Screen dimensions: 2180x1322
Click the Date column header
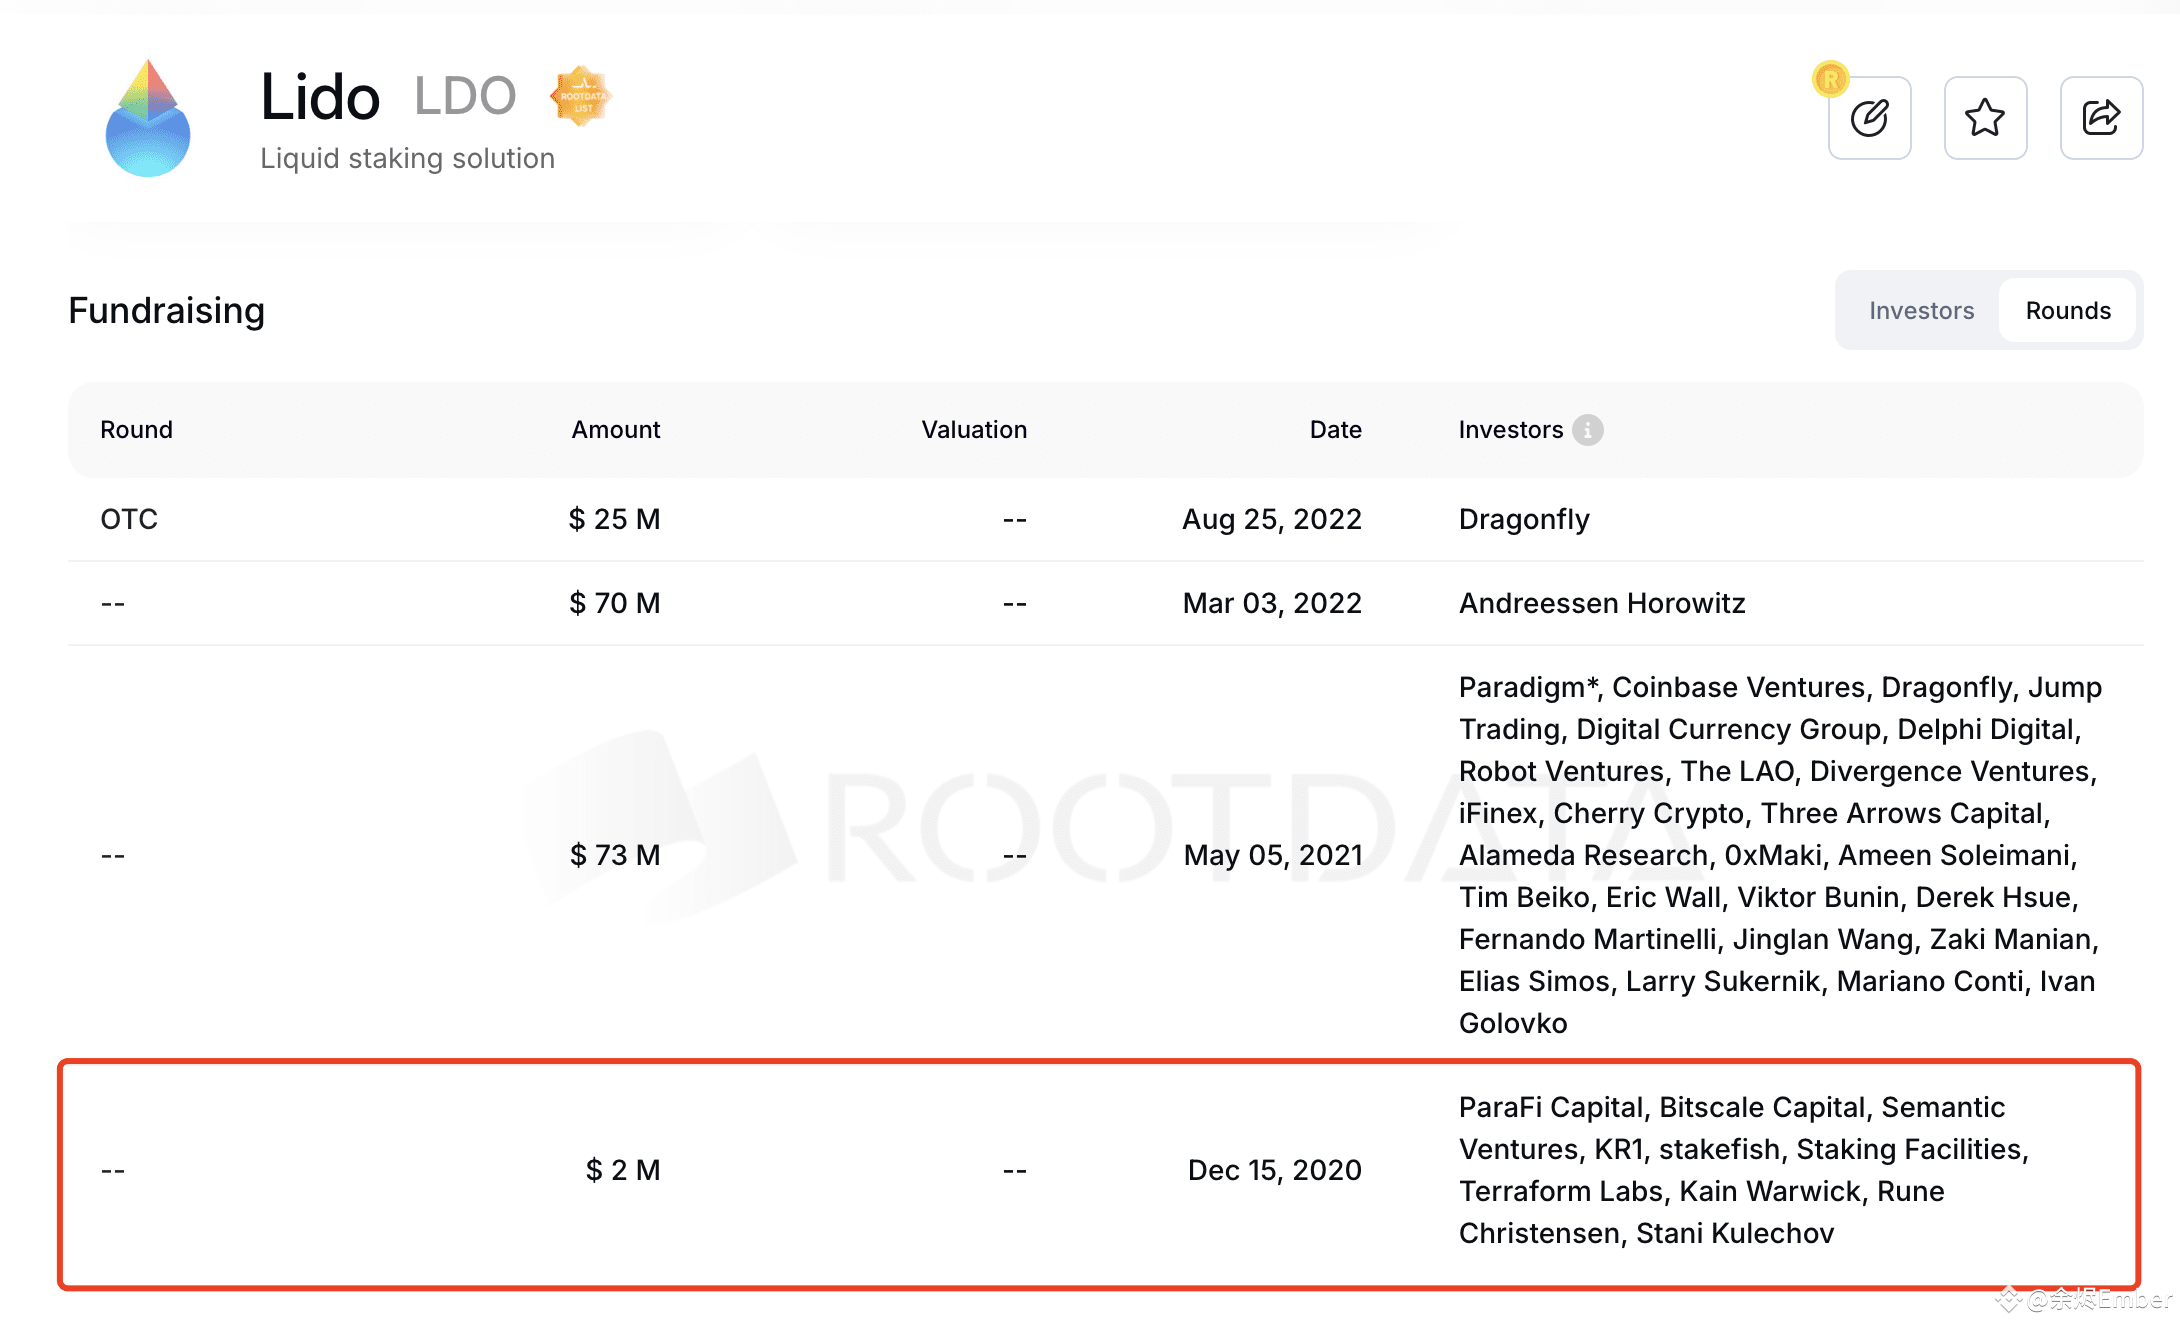(x=1335, y=430)
